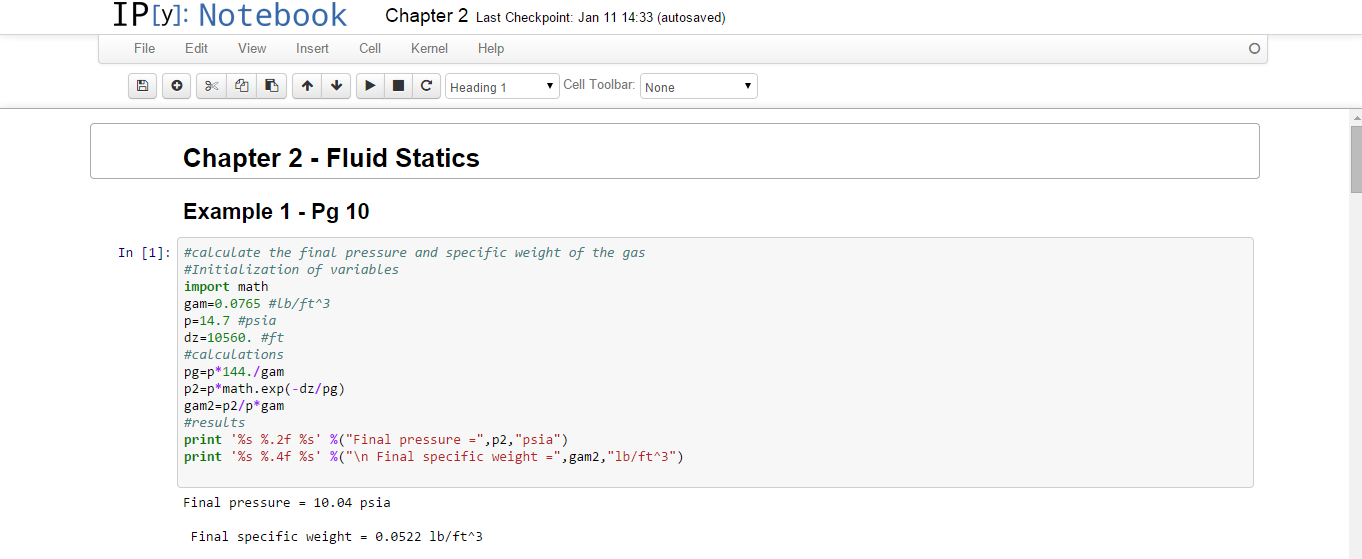Open the Cell Toolbar None dropdown
The width and height of the screenshot is (1362, 559).
pos(698,87)
